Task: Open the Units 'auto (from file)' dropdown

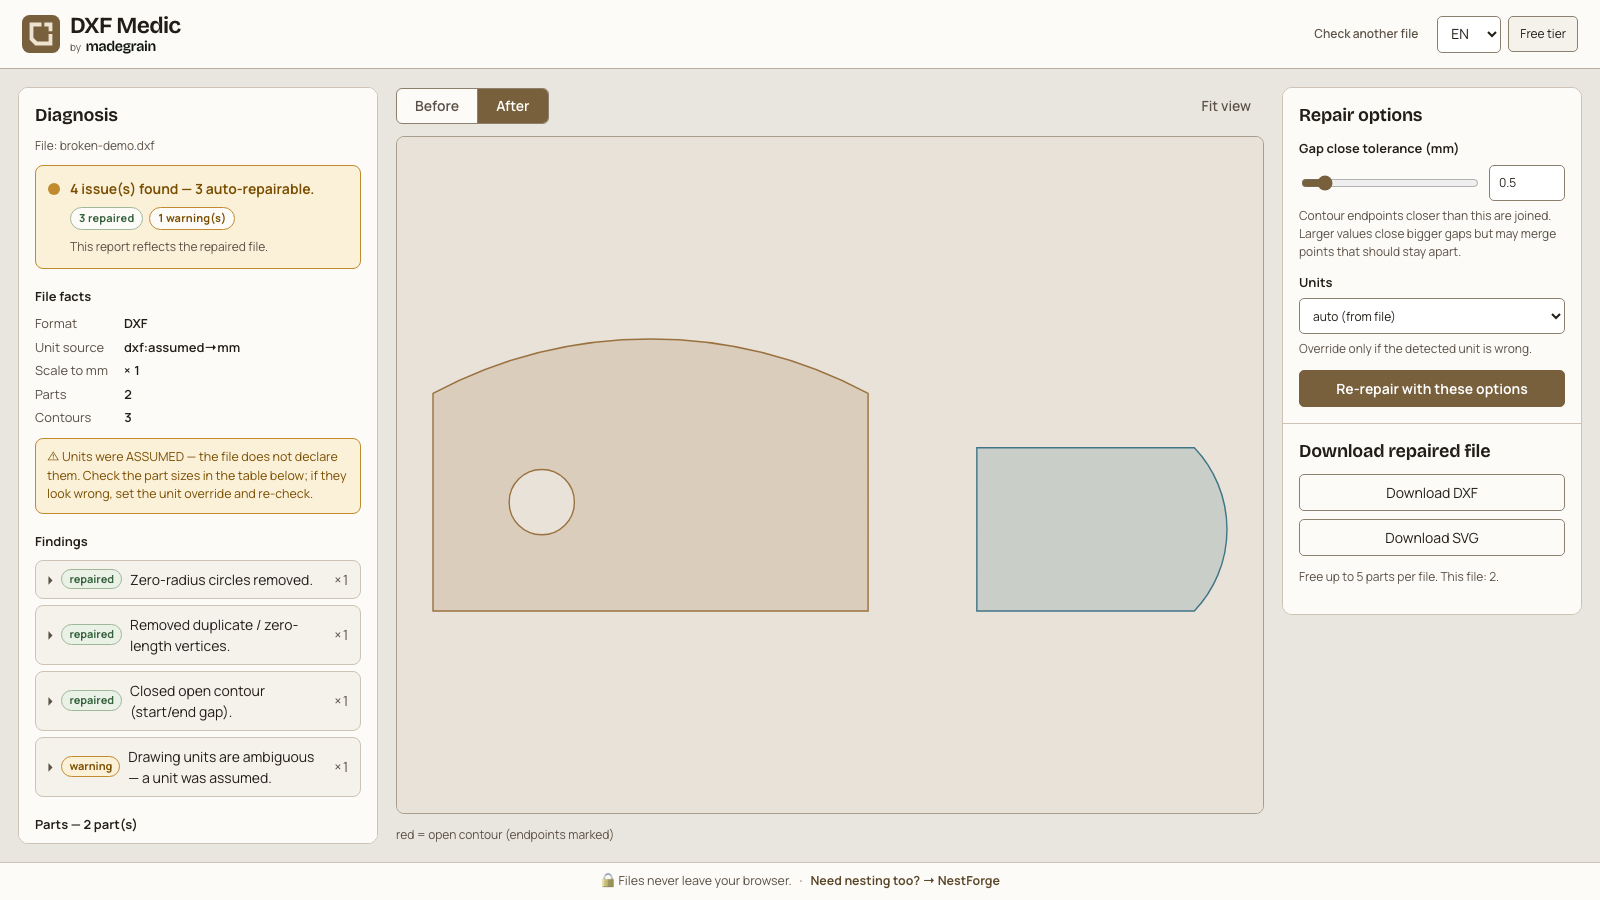Action: point(1432,316)
